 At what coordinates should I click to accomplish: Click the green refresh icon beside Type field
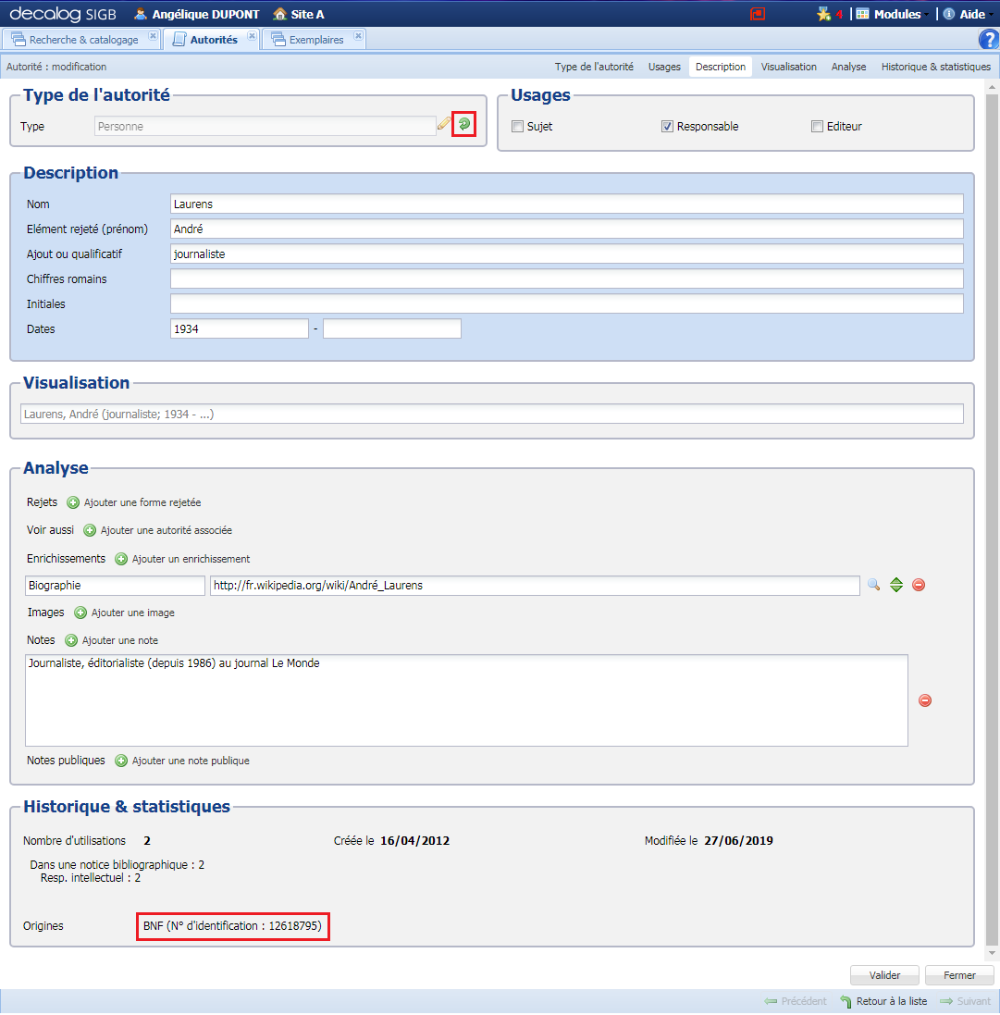point(463,124)
